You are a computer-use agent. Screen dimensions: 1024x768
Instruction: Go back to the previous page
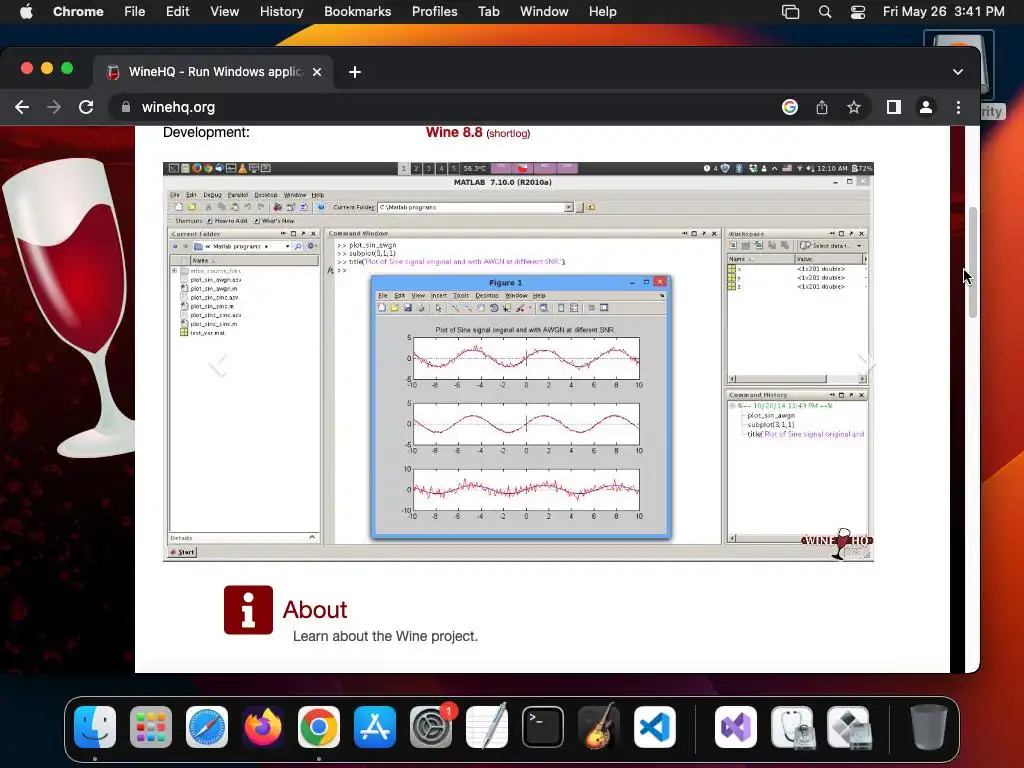[22, 107]
